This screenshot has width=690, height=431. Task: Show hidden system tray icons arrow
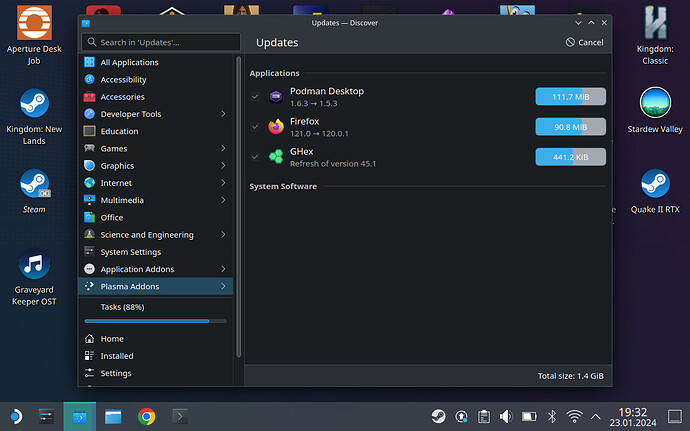click(595, 416)
